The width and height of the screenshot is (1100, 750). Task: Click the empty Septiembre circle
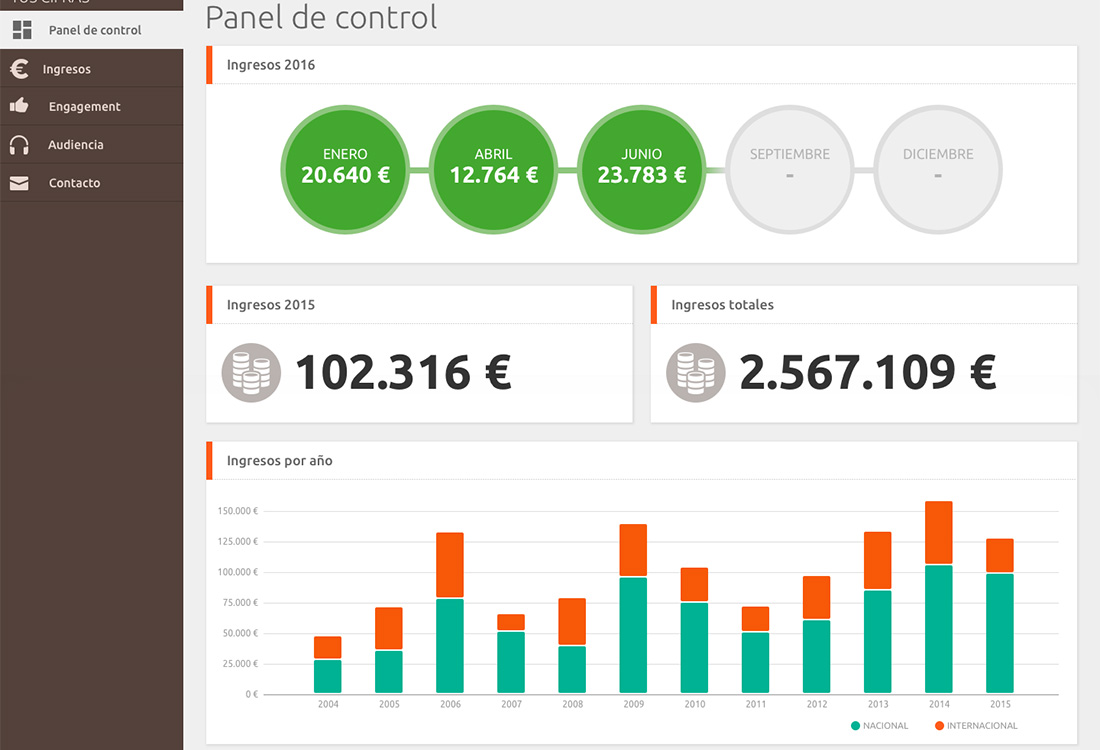point(789,167)
